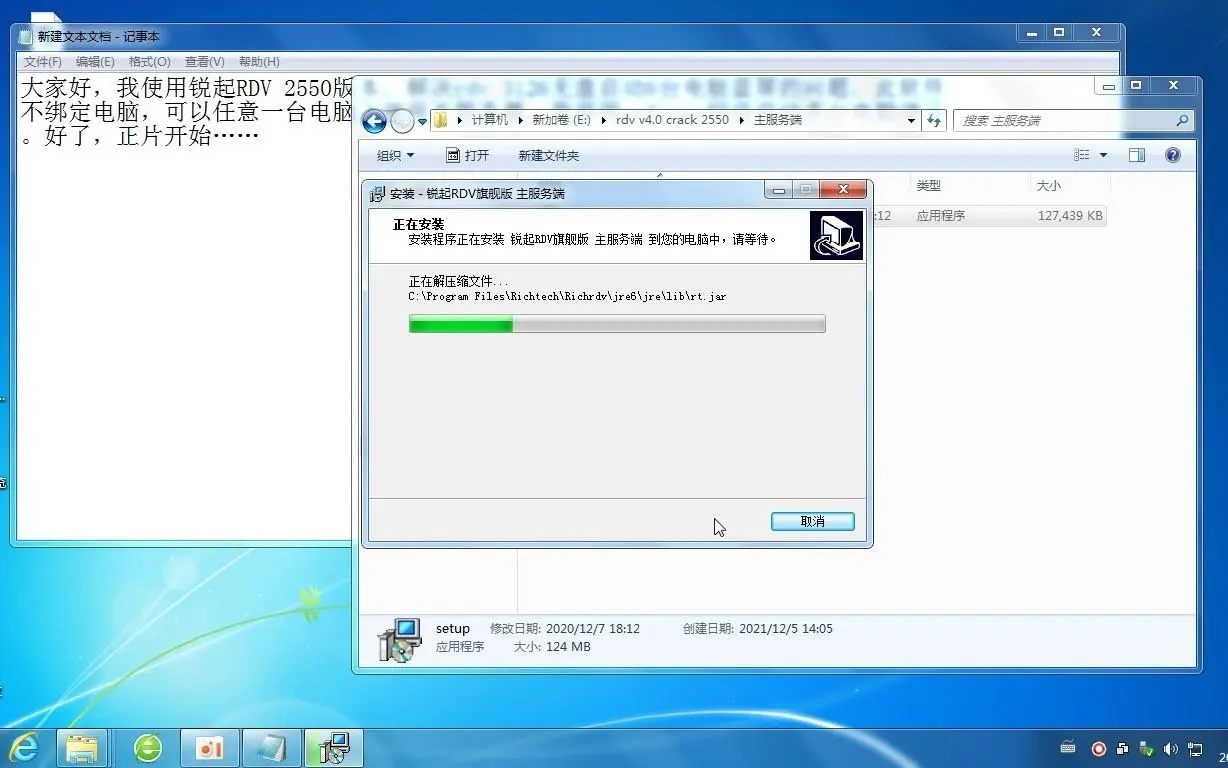Click 新建文件夹 in Explorer toolbar
Screen dimensions: 1228x768
tap(548, 155)
